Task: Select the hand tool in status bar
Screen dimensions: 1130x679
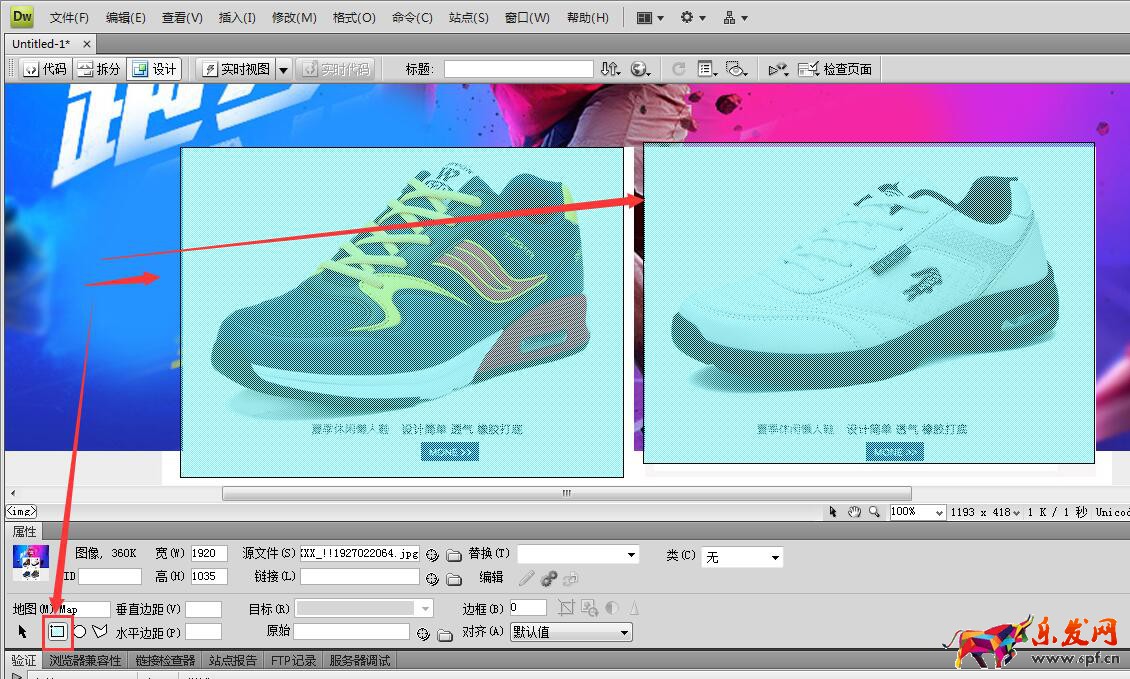Action: point(854,512)
